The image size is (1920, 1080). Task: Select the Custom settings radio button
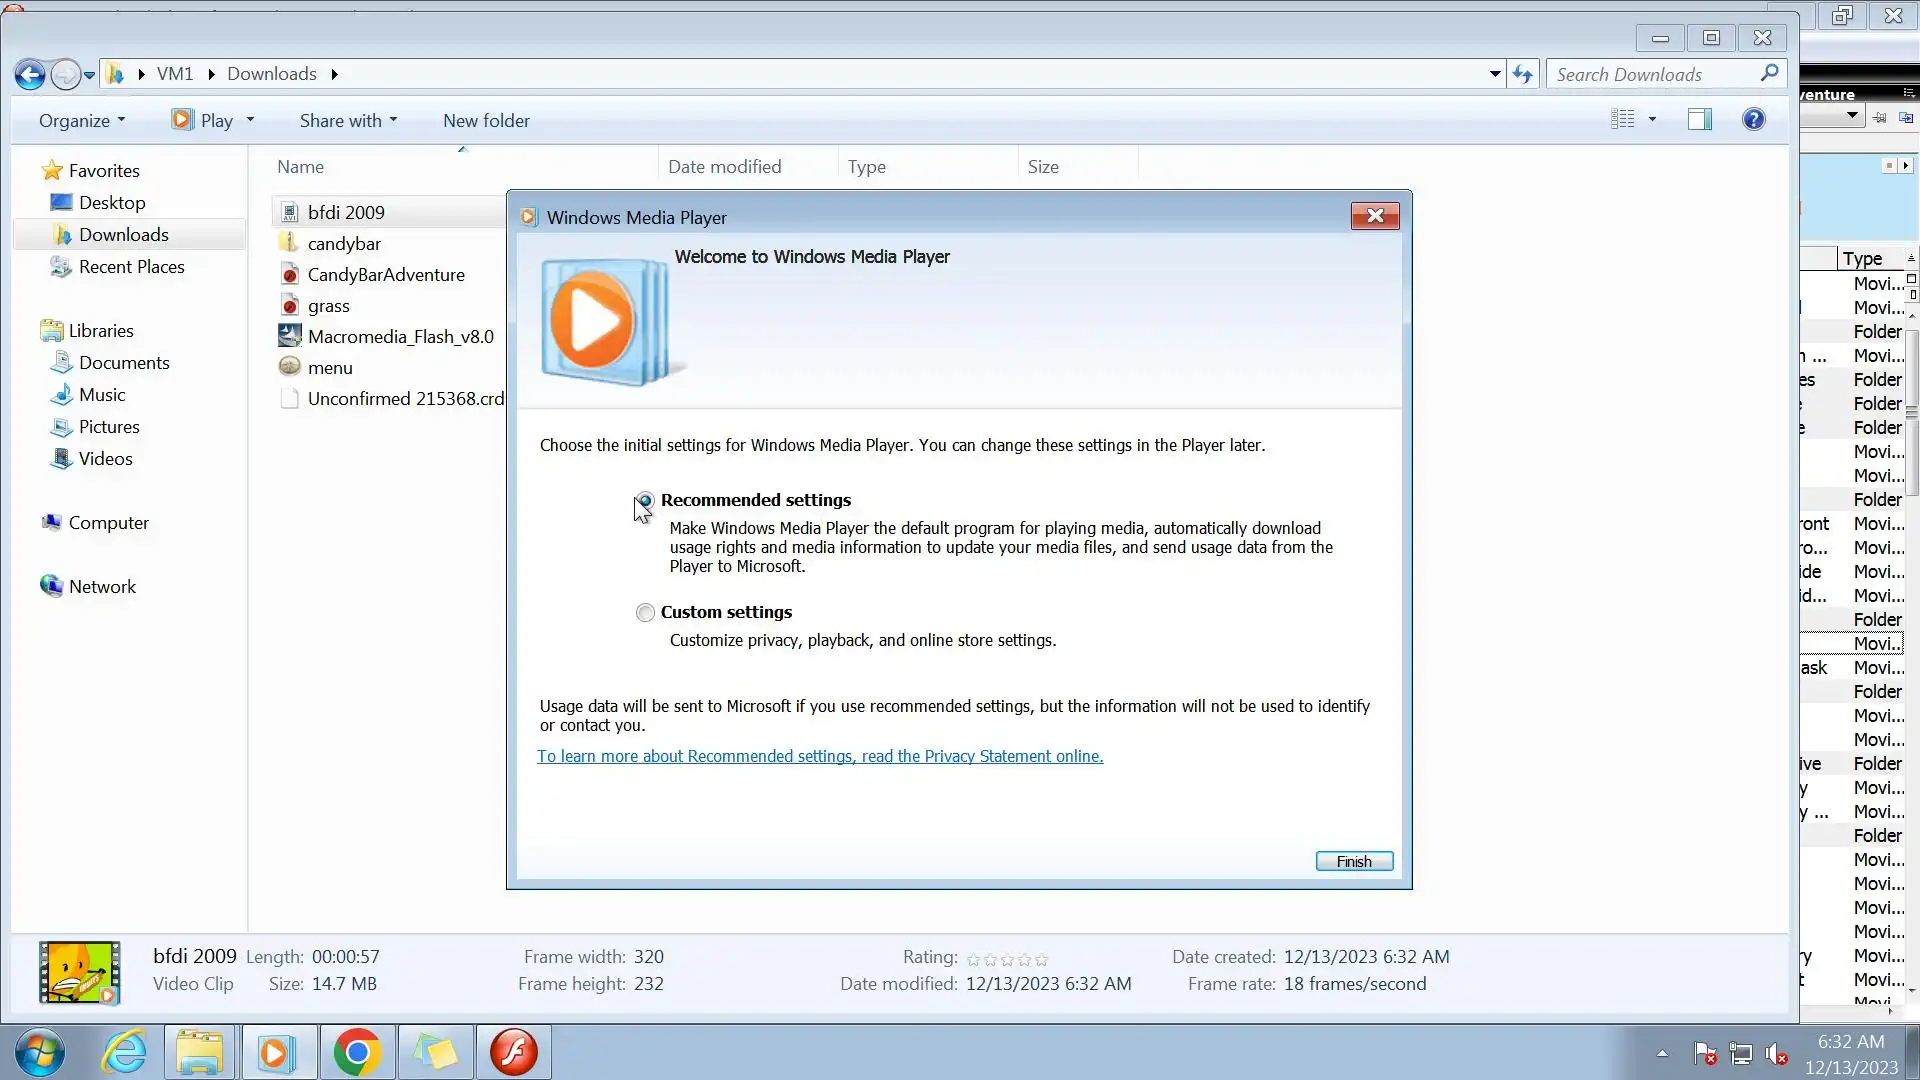pyautogui.click(x=645, y=612)
